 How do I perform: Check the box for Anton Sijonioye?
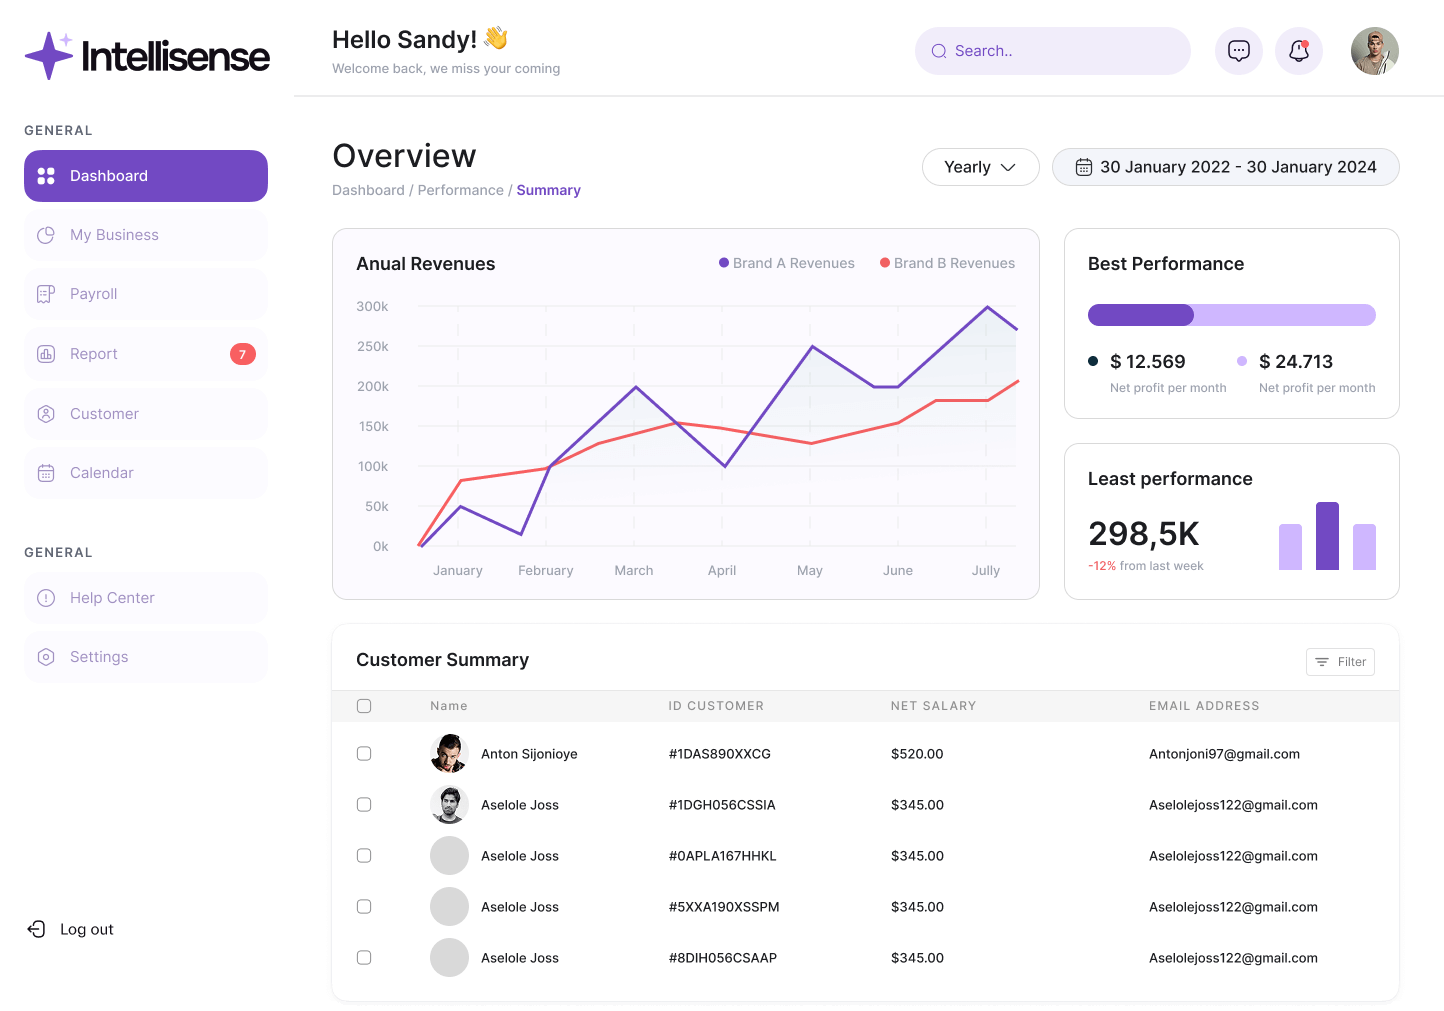tap(364, 754)
